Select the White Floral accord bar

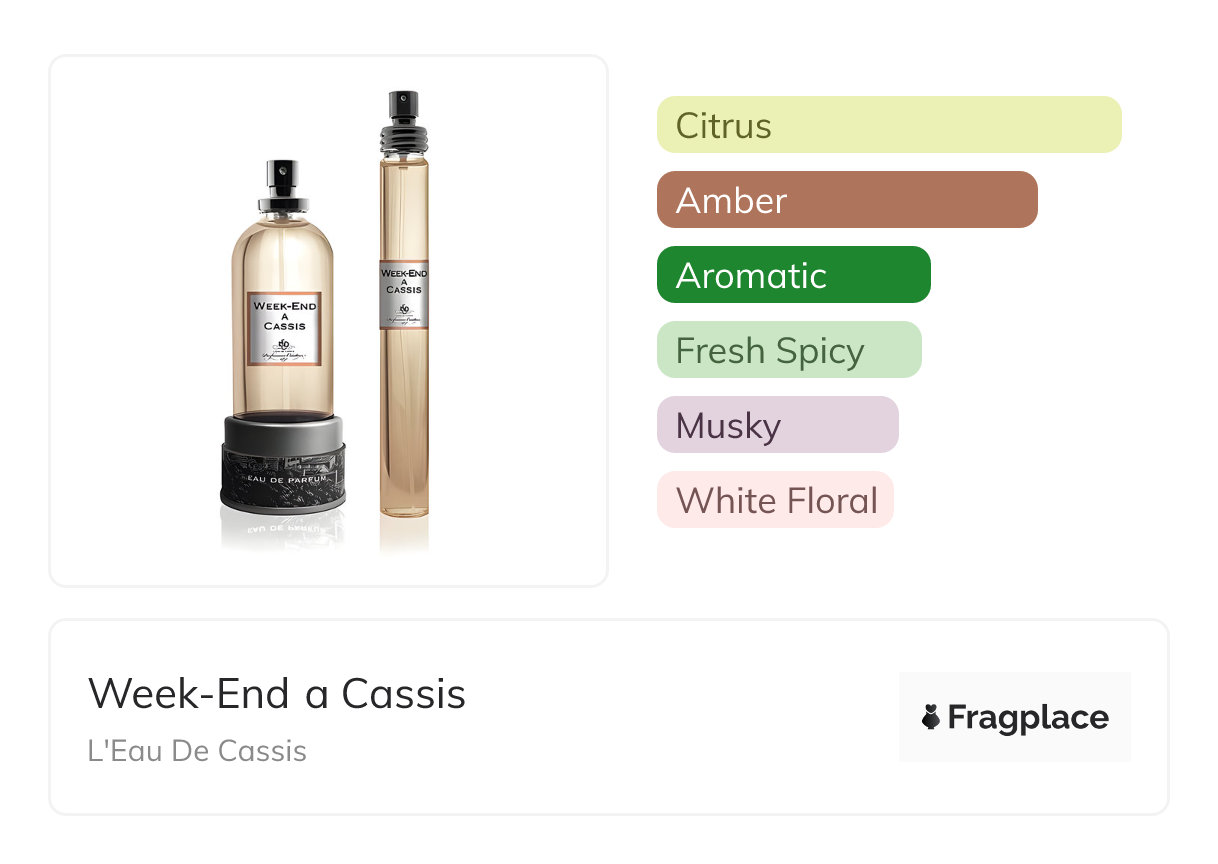(774, 500)
